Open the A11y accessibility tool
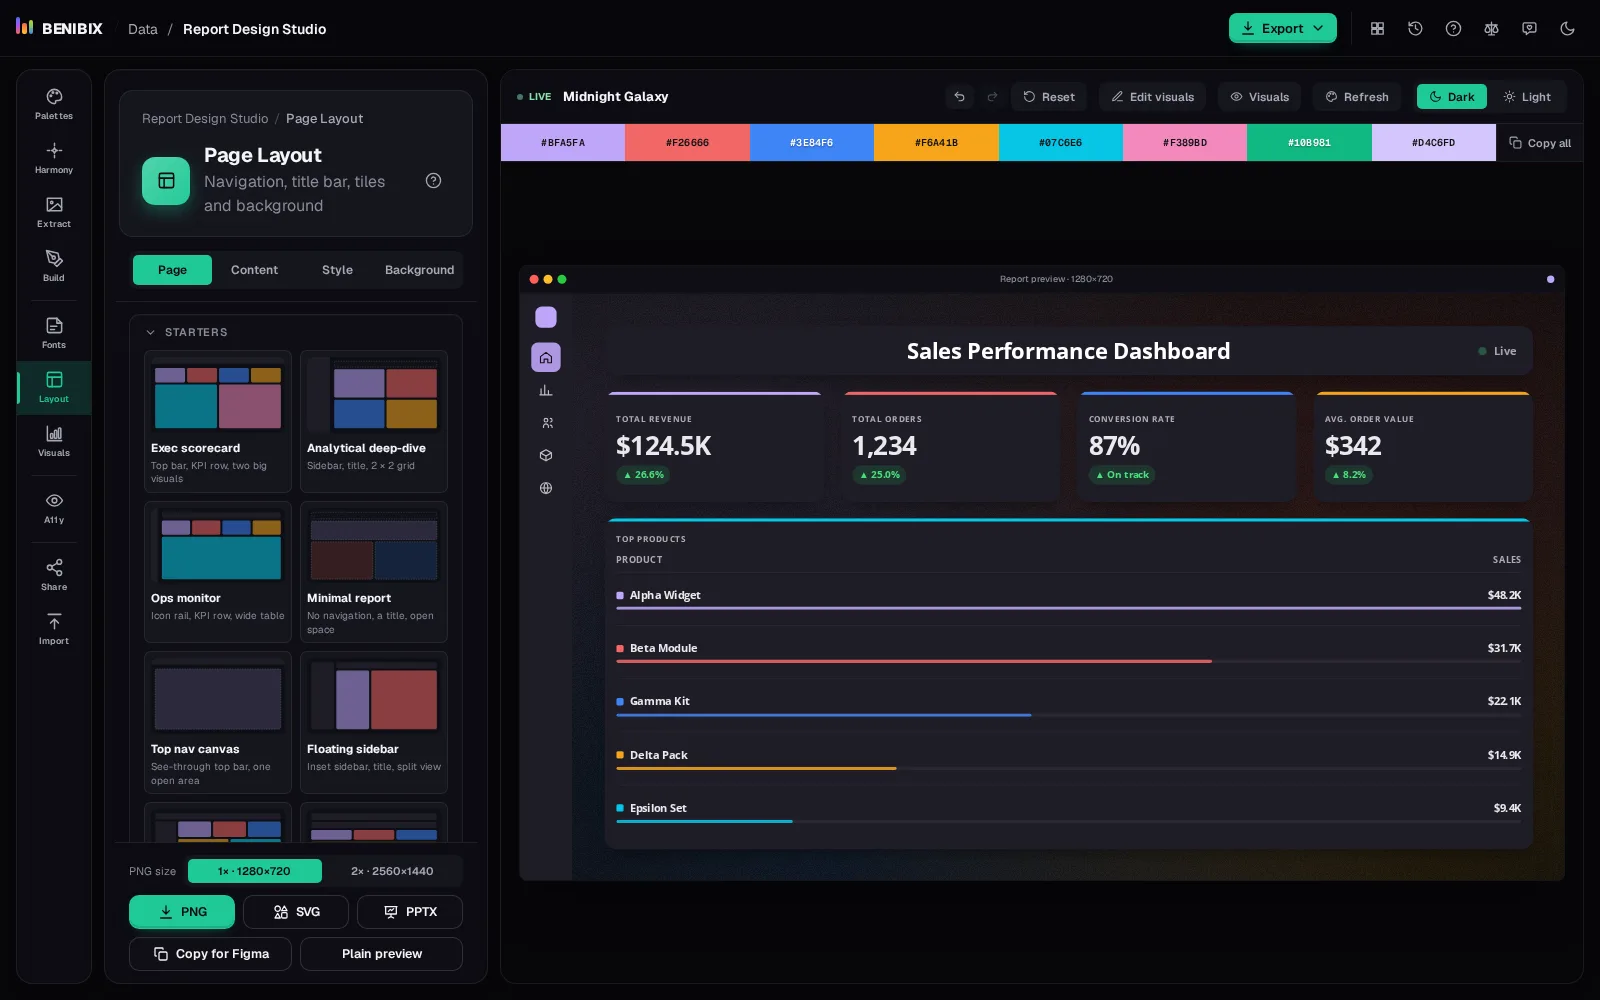 pos(54,508)
